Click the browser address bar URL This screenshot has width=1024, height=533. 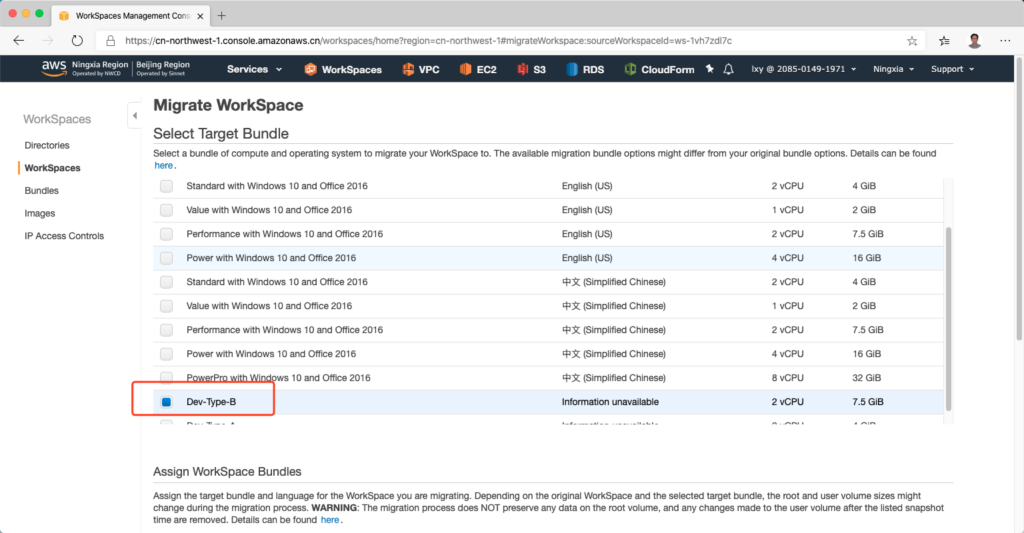click(x=428, y=41)
